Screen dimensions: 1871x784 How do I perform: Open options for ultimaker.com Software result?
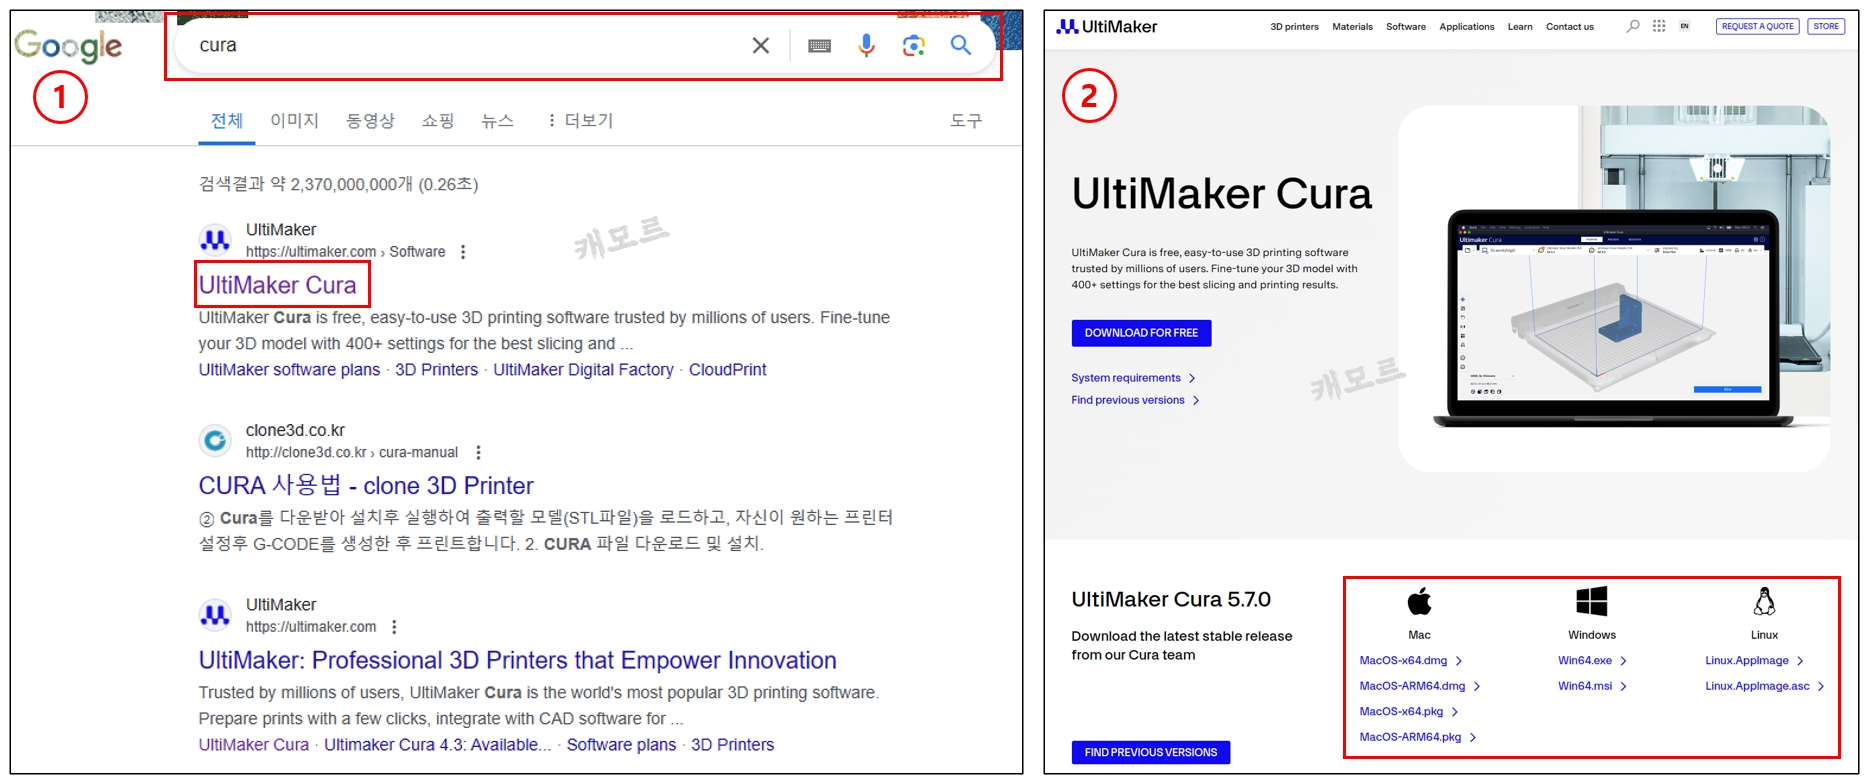[463, 252]
